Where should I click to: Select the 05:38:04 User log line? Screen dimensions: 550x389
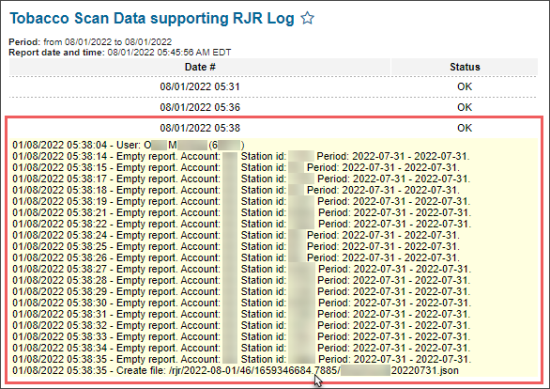coord(128,145)
